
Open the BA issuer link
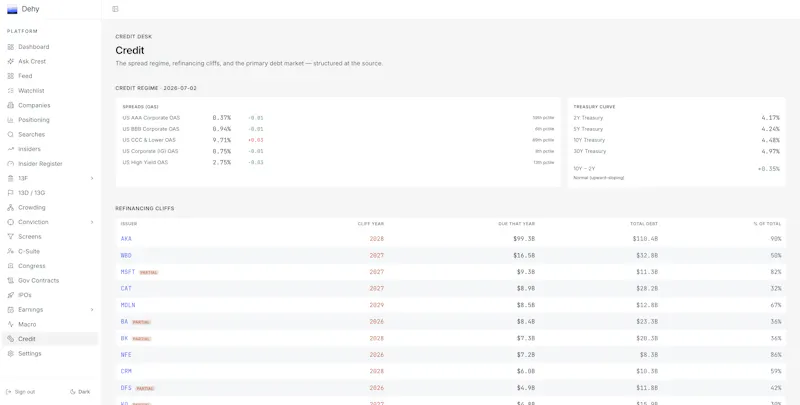pos(124,322)
